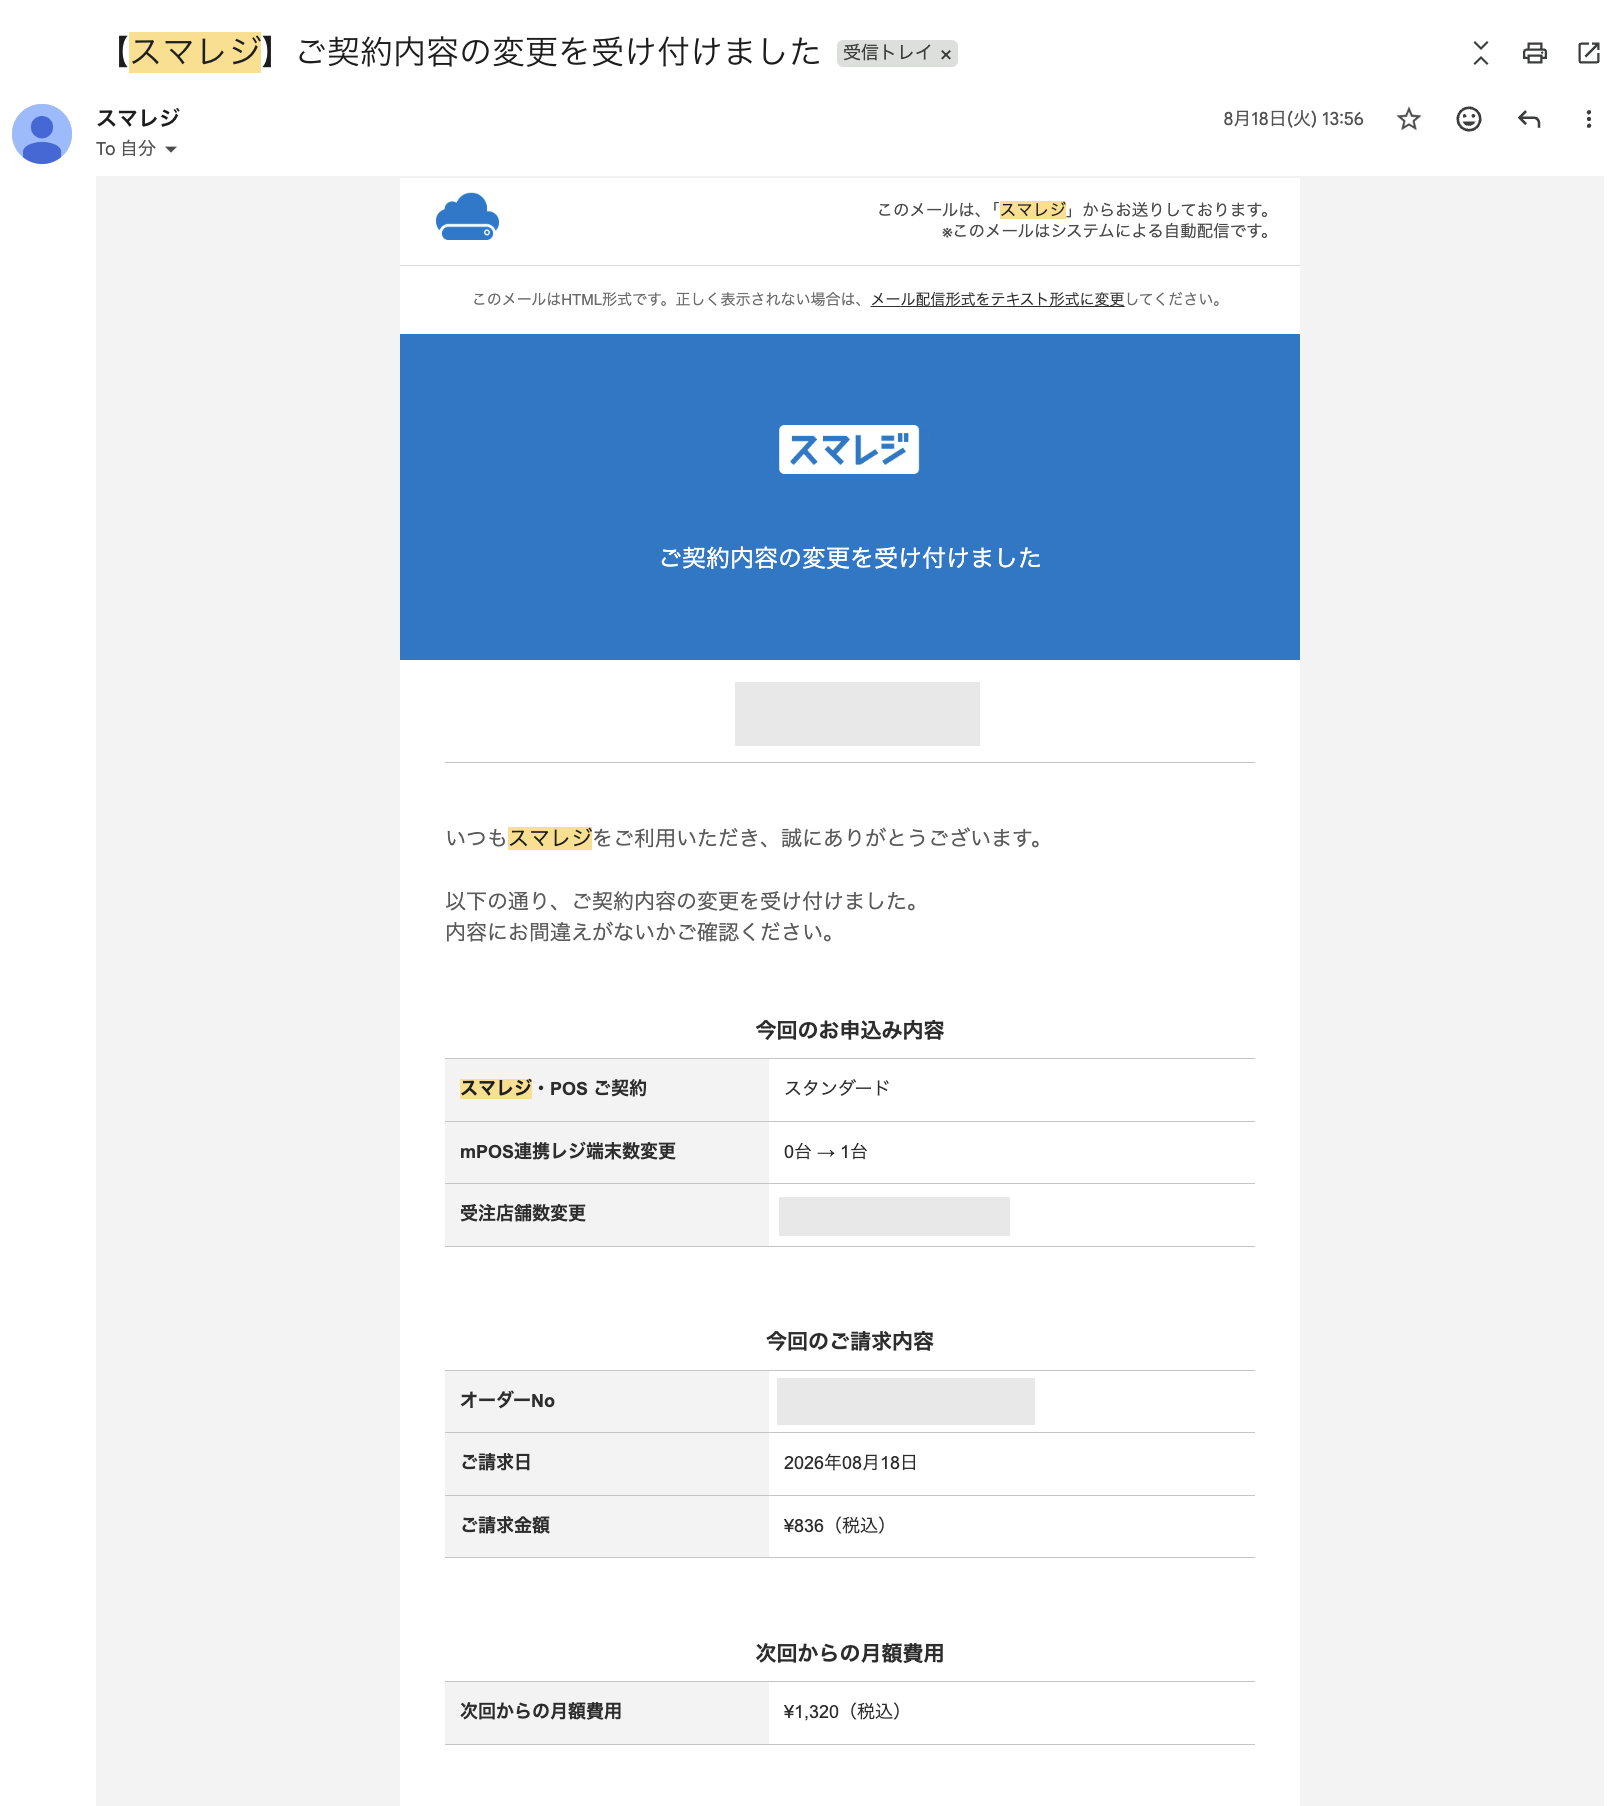Click the expand/collapse all arrows icon
Screen dimensions: 1620x1806
pos(1481,53)
